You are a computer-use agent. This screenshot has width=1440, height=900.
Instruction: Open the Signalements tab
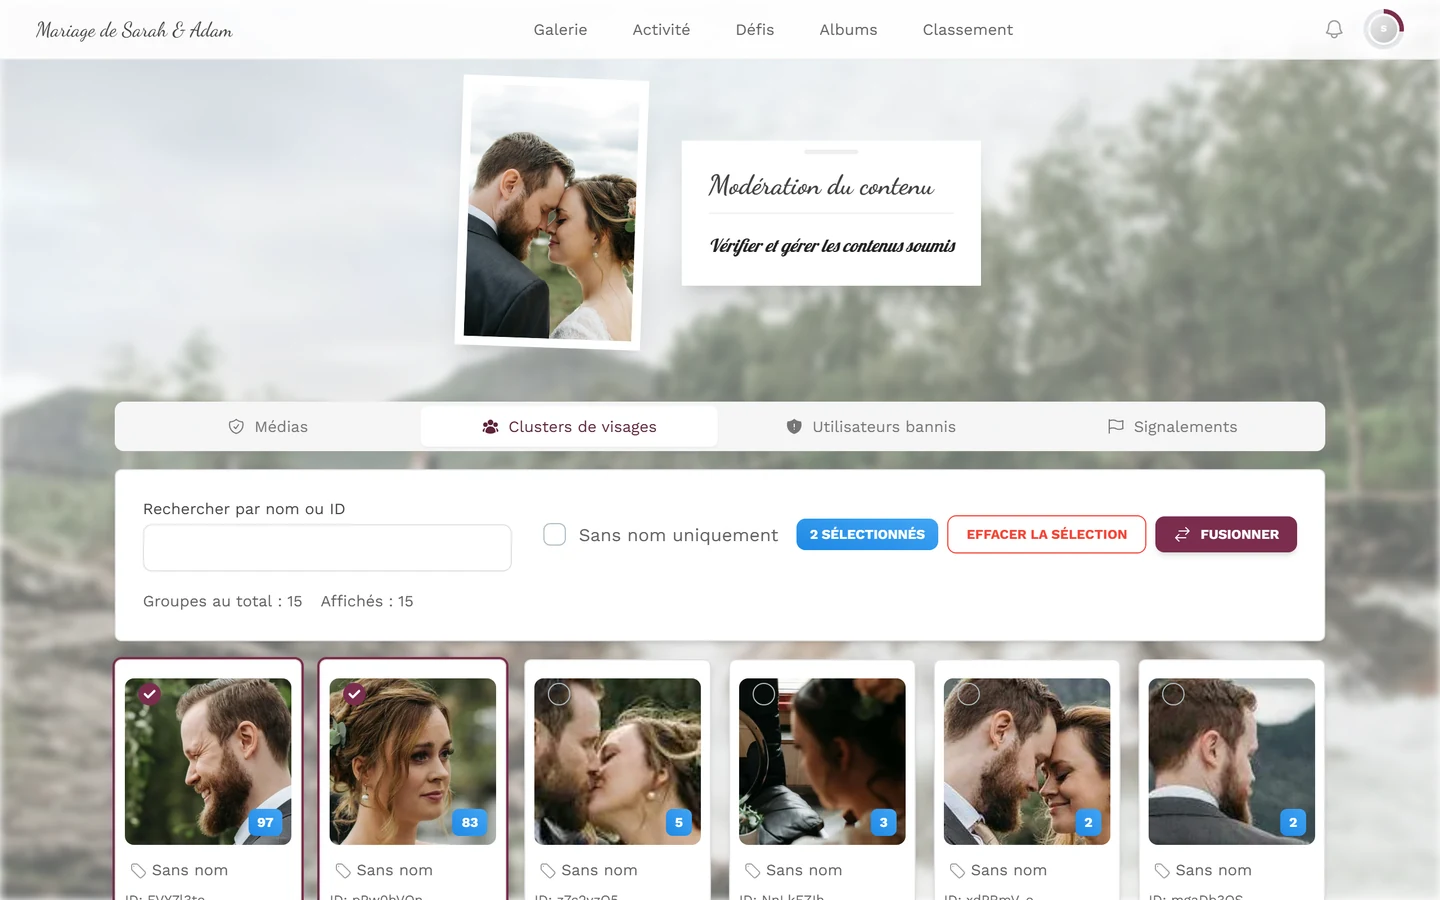[x=1172, y=427]
